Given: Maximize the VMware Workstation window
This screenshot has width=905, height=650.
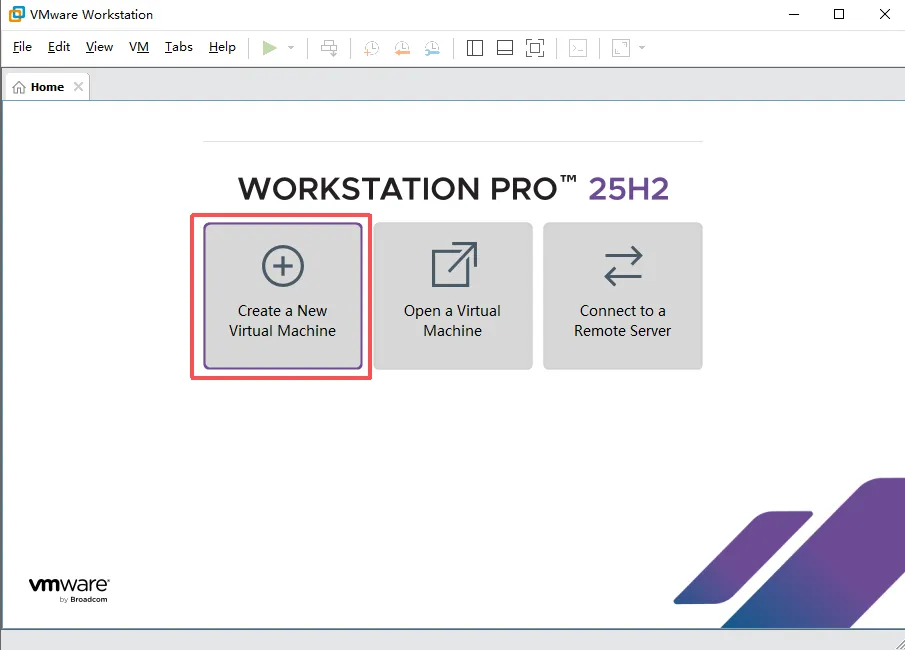Looking at the screenshot, I should (x=839, y=14).
